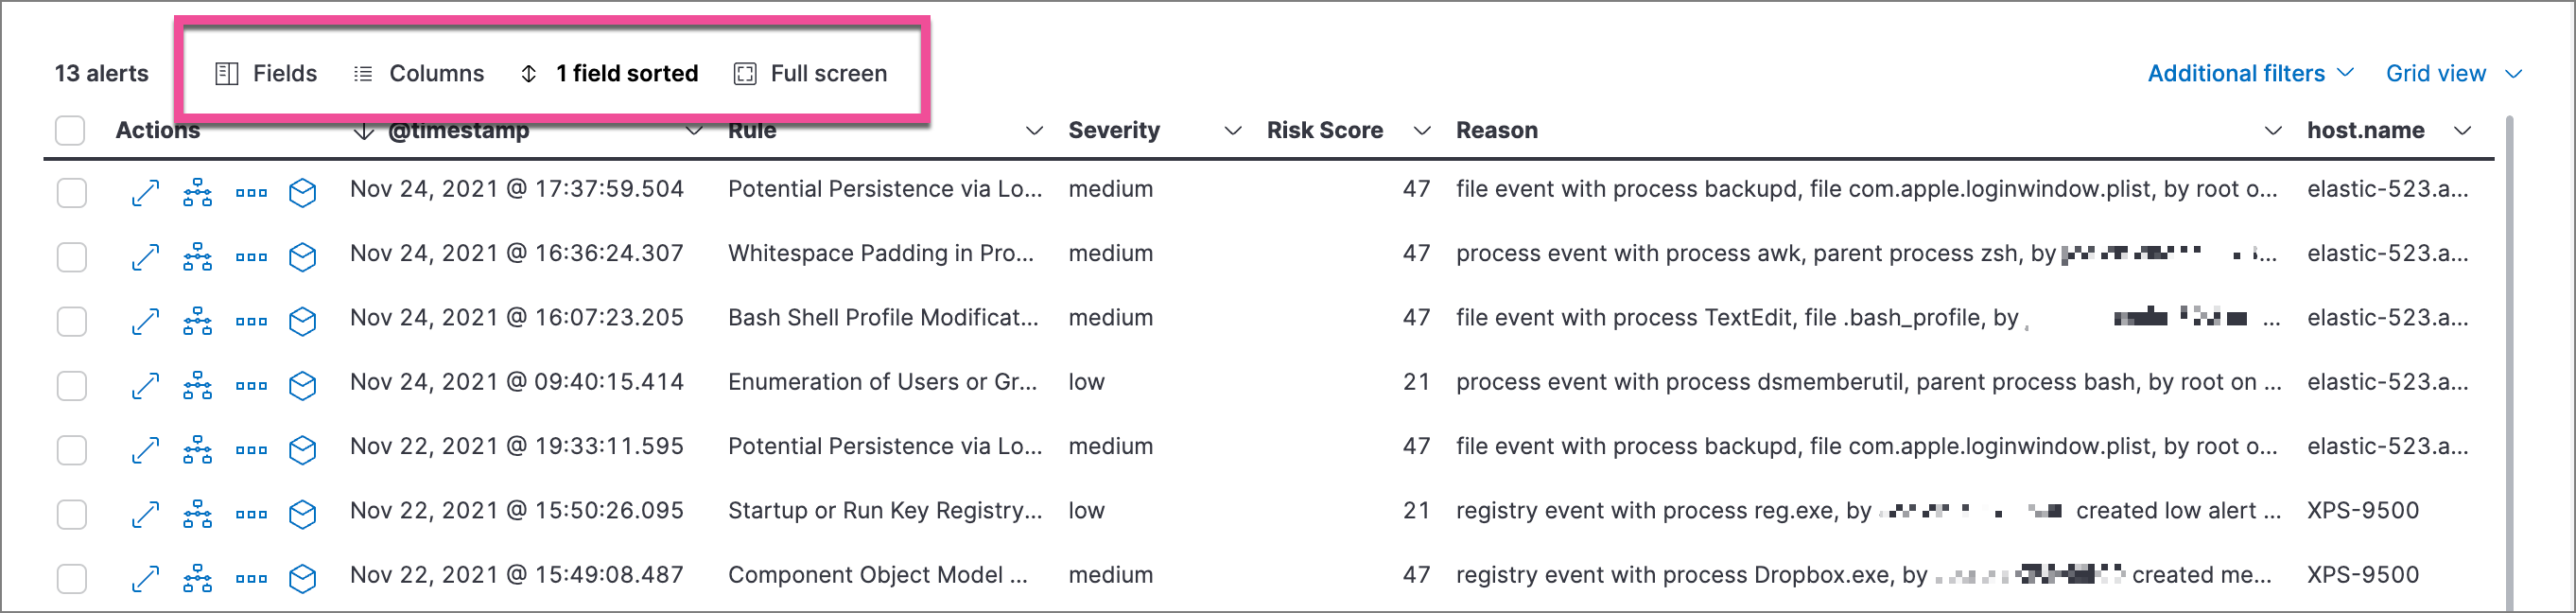Open the Fields browser

267,73
